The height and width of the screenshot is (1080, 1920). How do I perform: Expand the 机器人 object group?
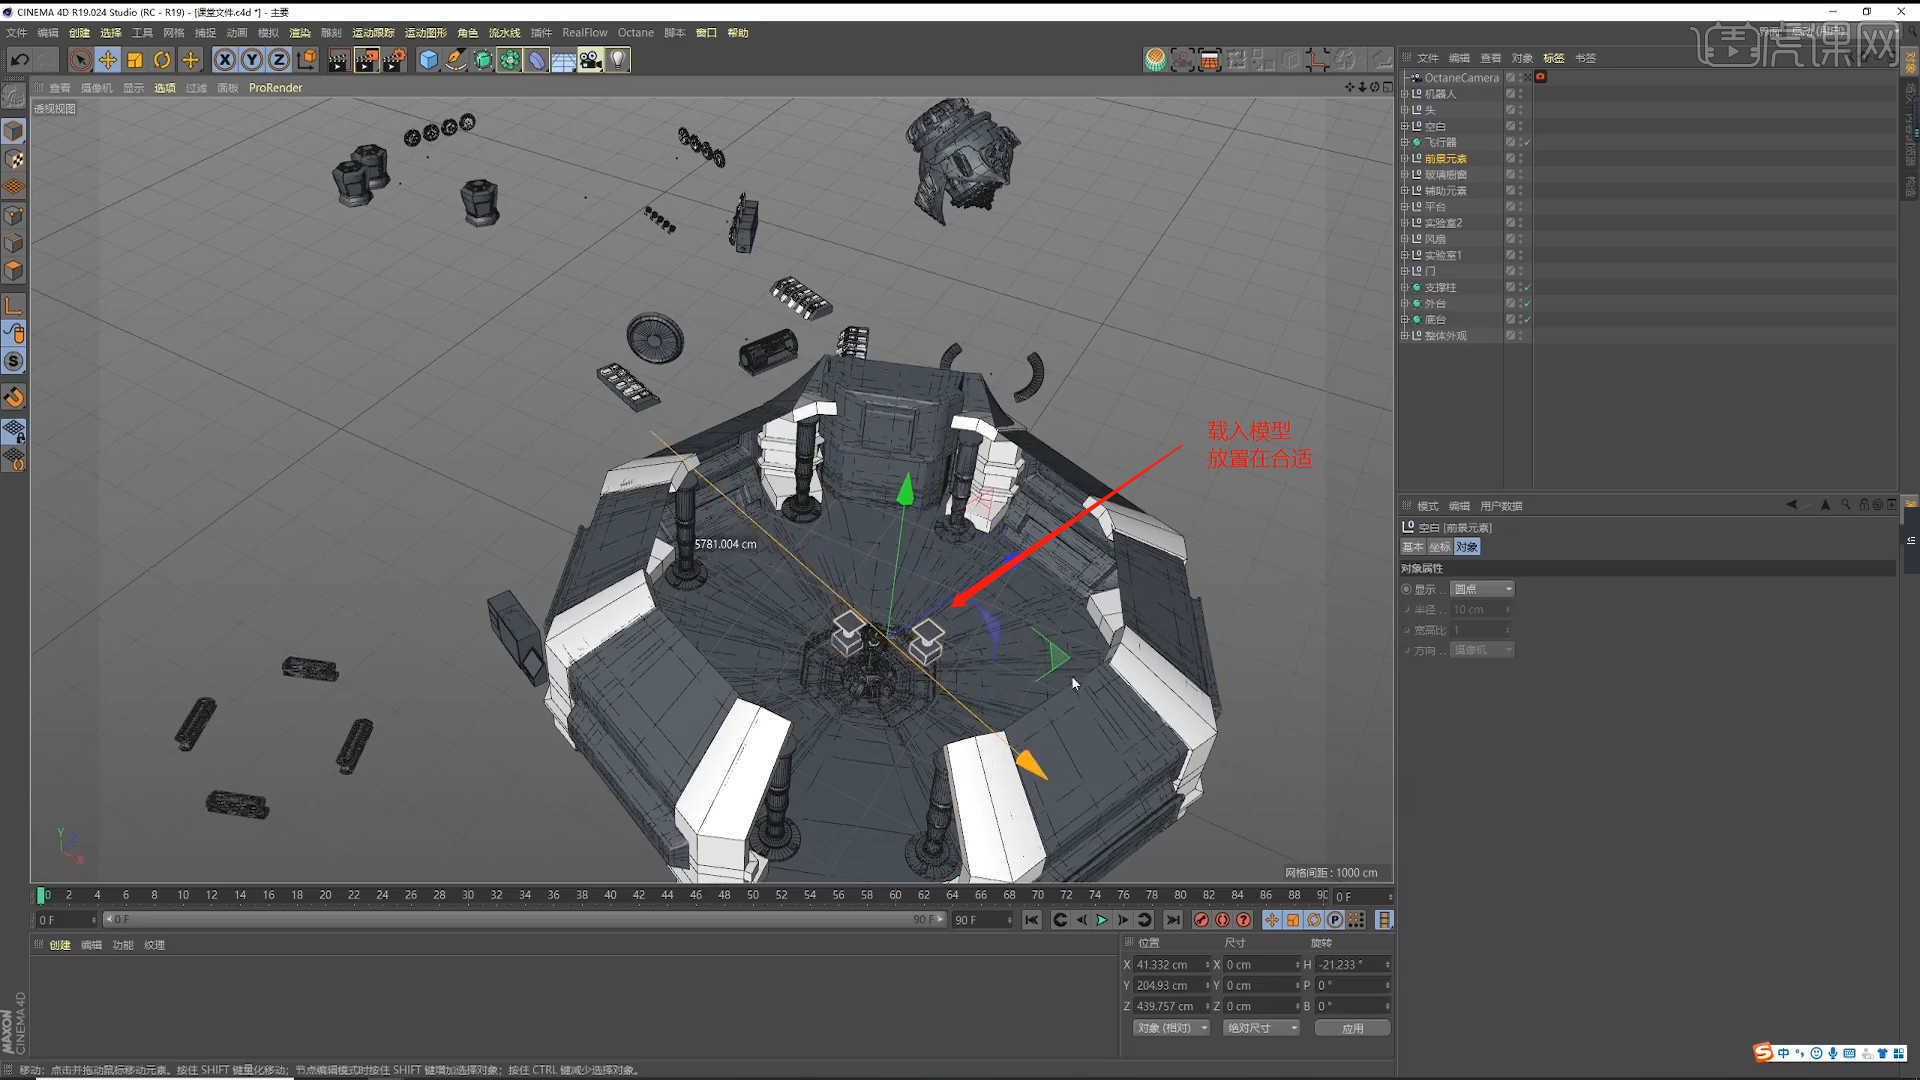point(1404,94)
